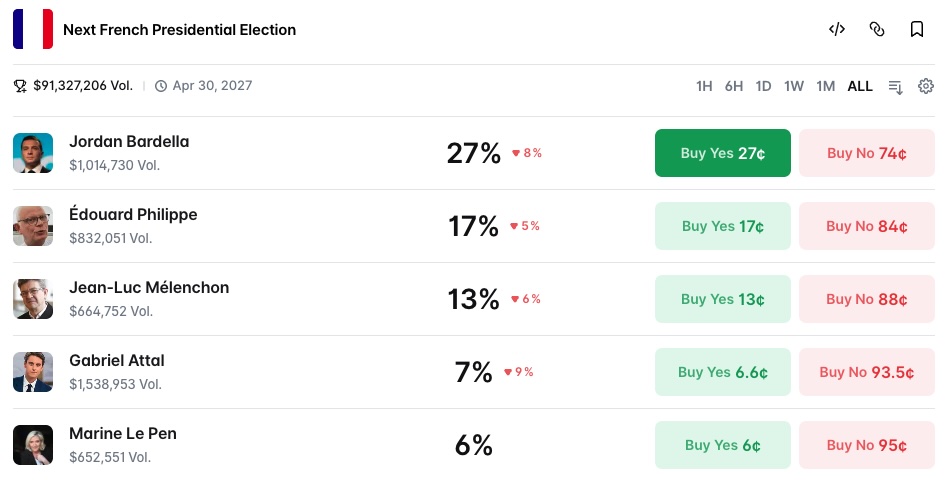Click the French flag icon

[x=33, y=29]
